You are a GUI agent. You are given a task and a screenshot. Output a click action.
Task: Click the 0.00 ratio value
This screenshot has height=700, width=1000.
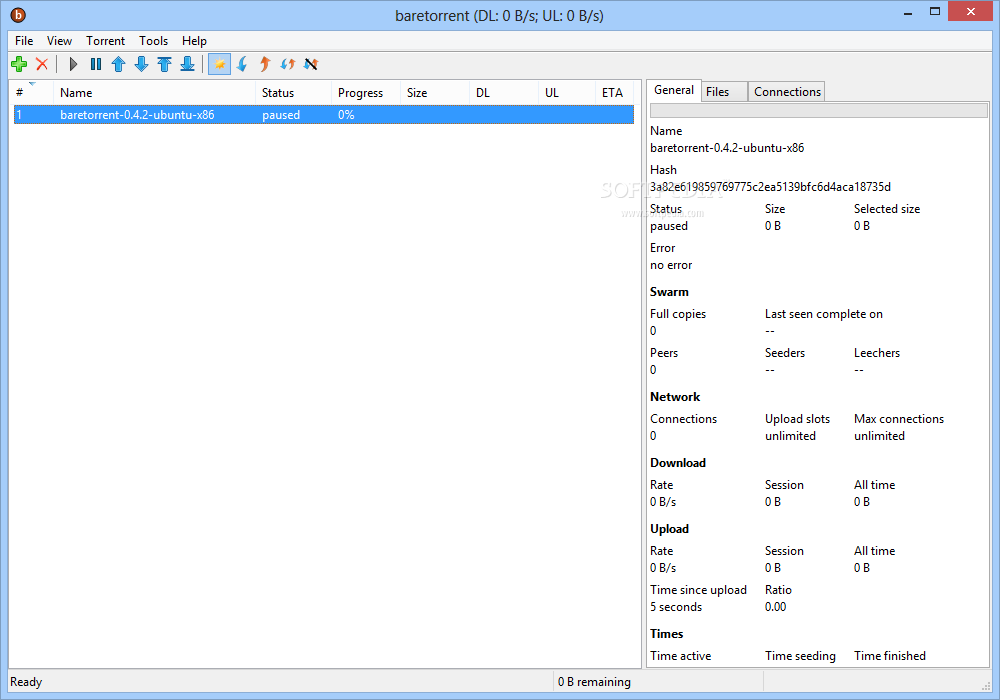coord(776,607)
